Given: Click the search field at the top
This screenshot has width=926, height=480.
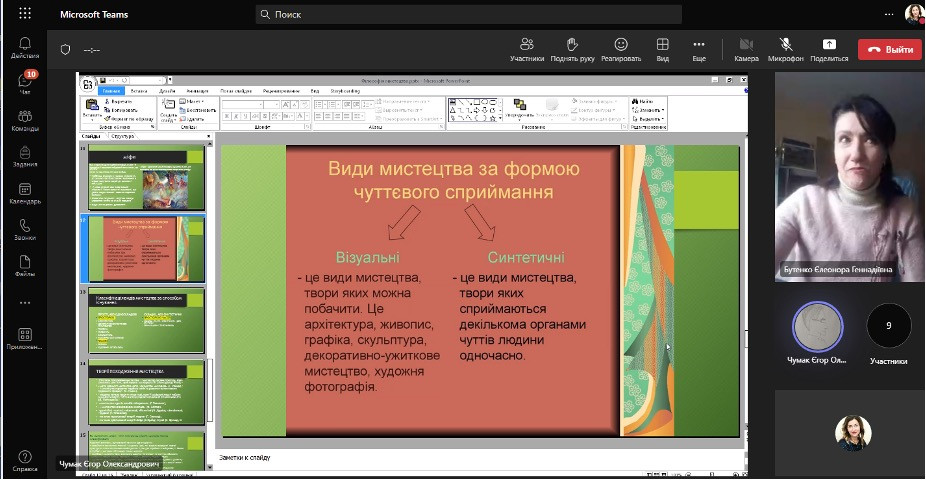Looking at the screenshot, I should (x=468, y=15).
